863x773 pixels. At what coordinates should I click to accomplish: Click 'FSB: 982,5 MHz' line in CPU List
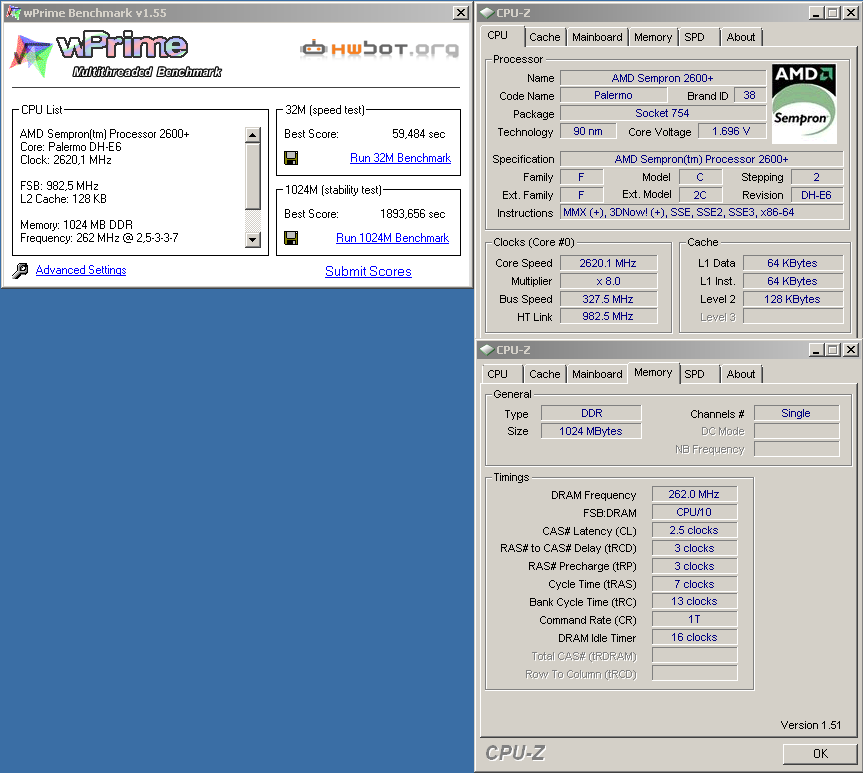click(59, 186)
